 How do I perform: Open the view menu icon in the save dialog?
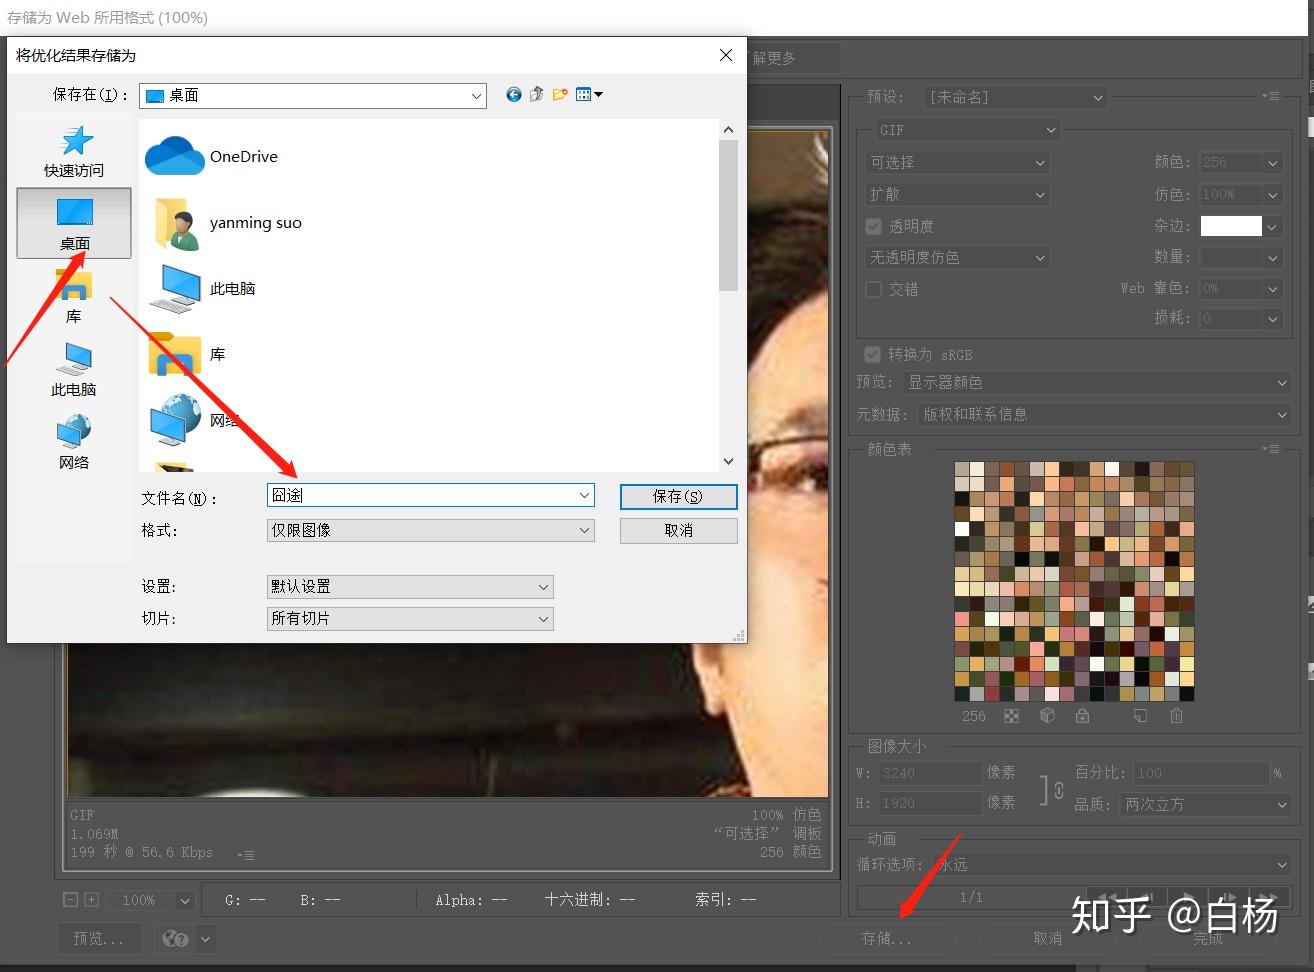[589, 94]
